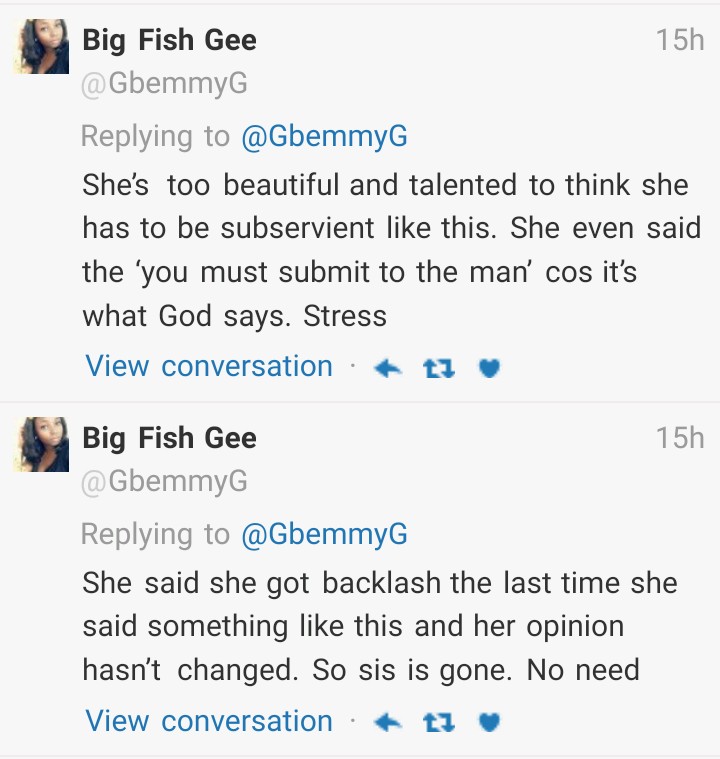Retweet the tweet ending with 'Stress'
Viewport: 720px width, 759px height.
coord(439,368)
